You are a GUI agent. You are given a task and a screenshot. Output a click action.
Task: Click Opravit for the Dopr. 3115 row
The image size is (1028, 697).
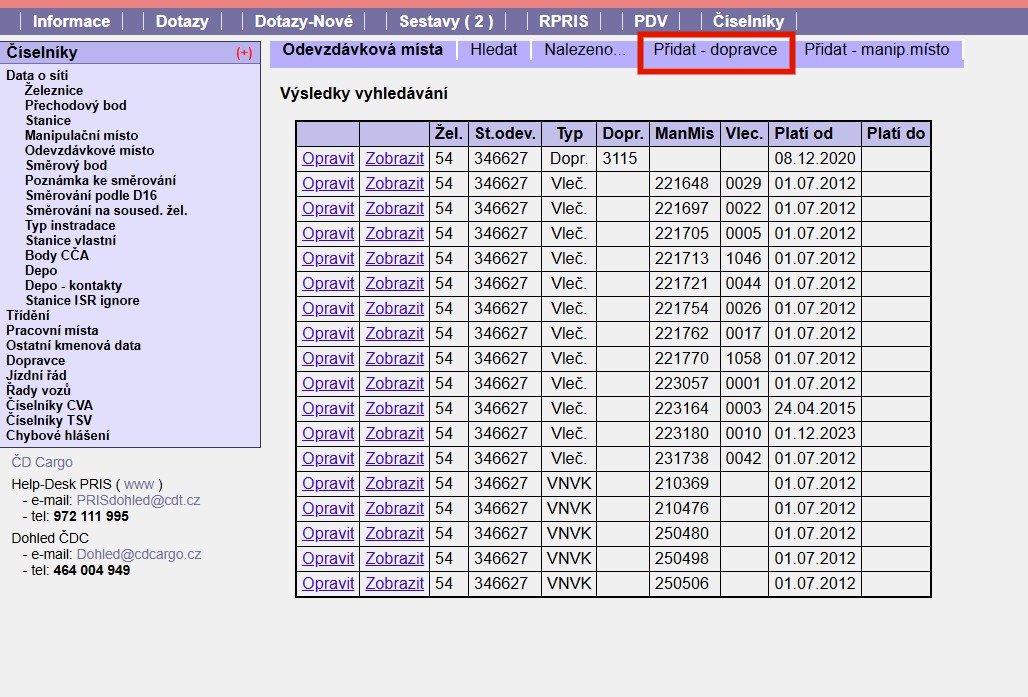[328, 158]
